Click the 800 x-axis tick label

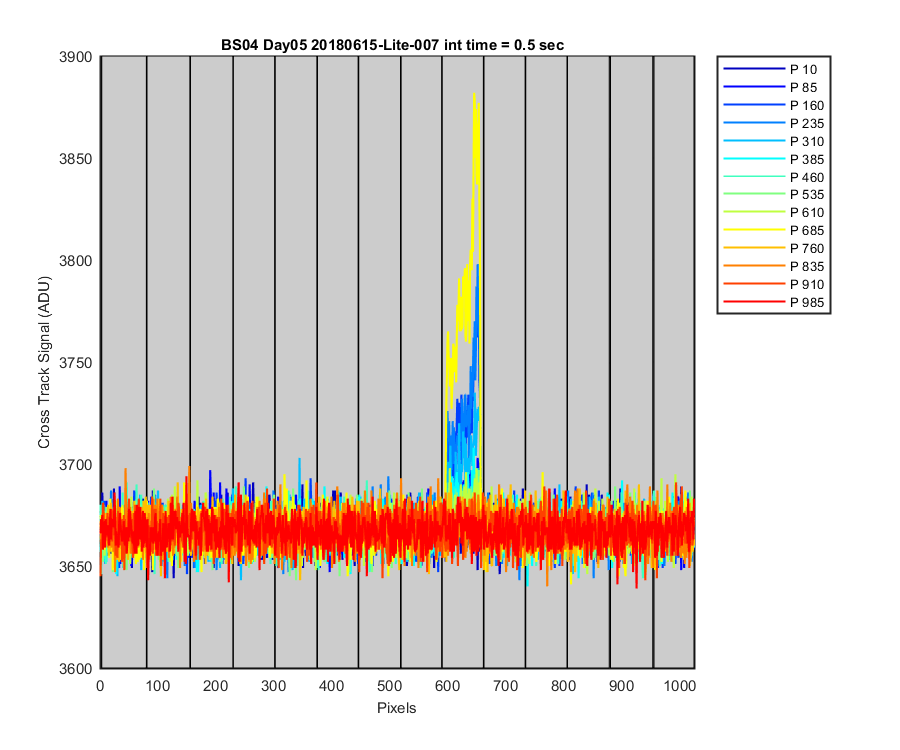point(564,686)
